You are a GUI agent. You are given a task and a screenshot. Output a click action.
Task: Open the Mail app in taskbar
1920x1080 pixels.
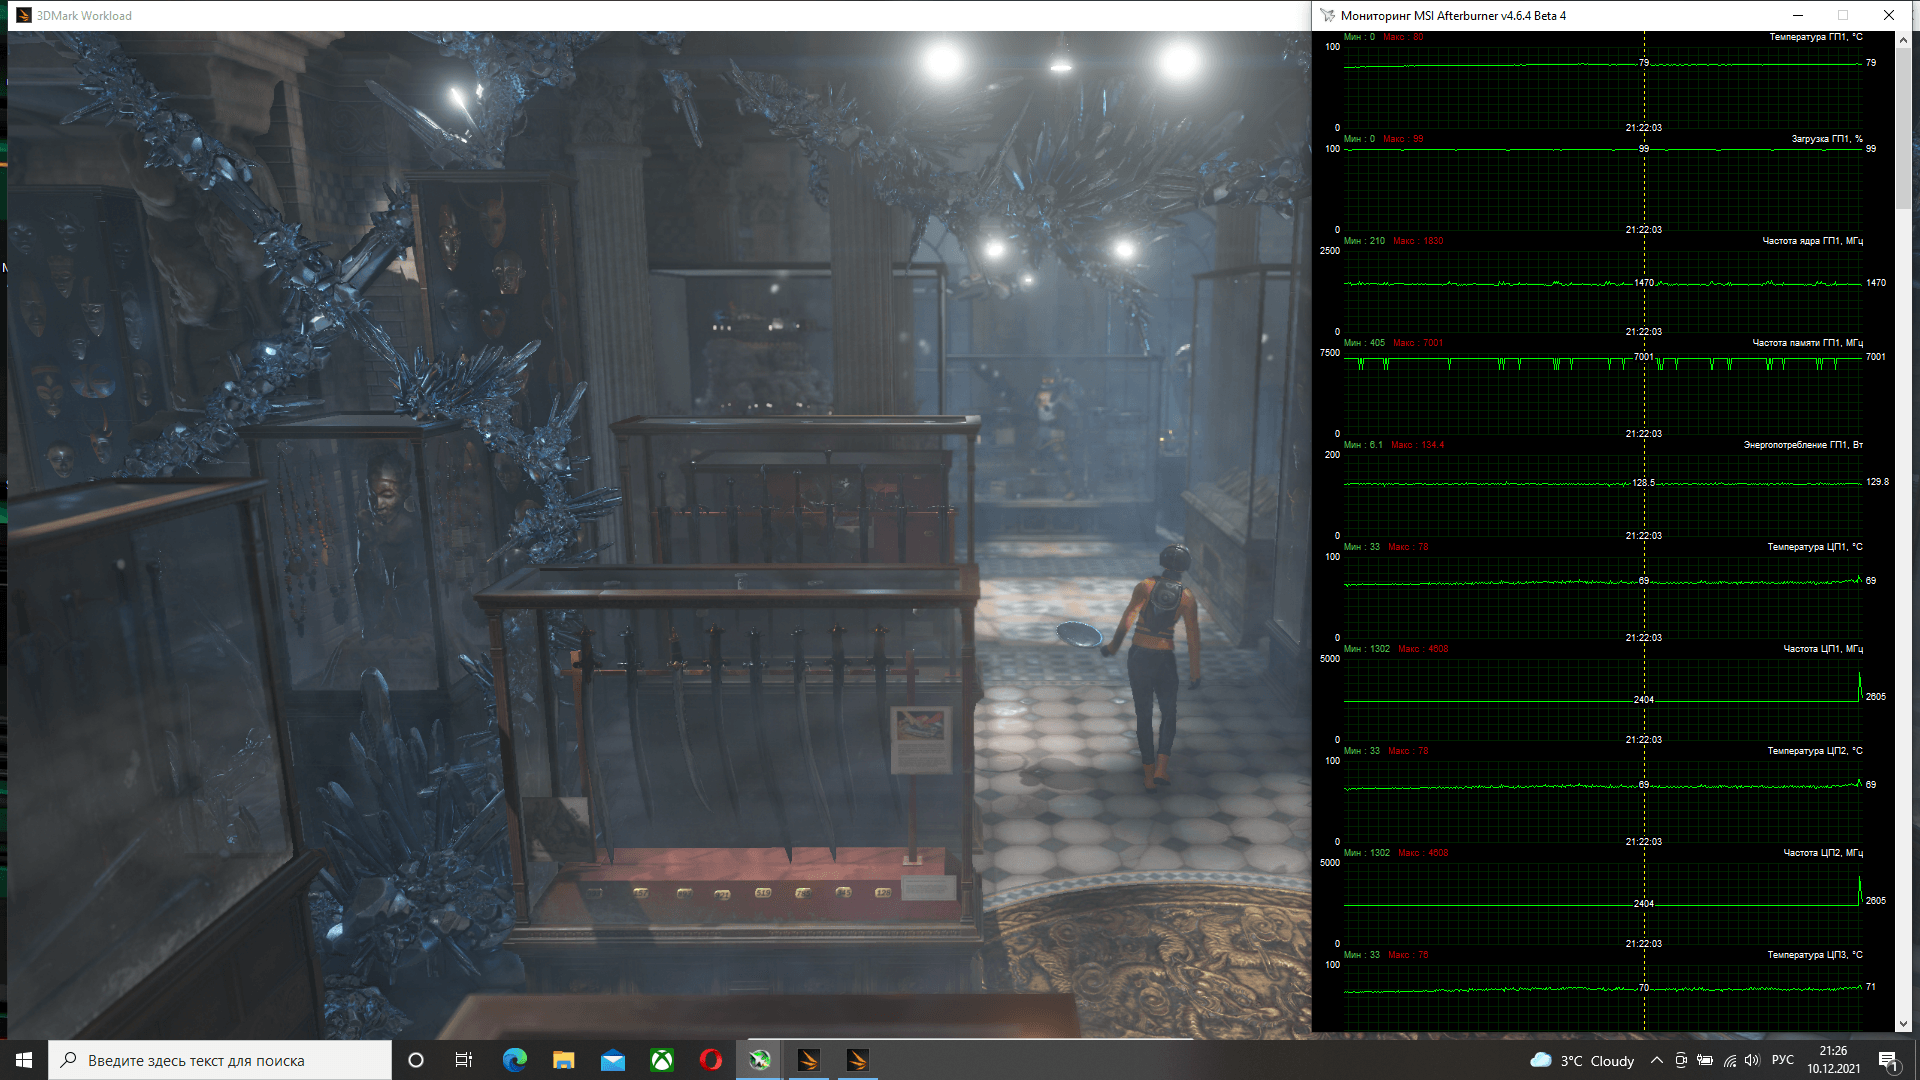[x=612, y=1060]
